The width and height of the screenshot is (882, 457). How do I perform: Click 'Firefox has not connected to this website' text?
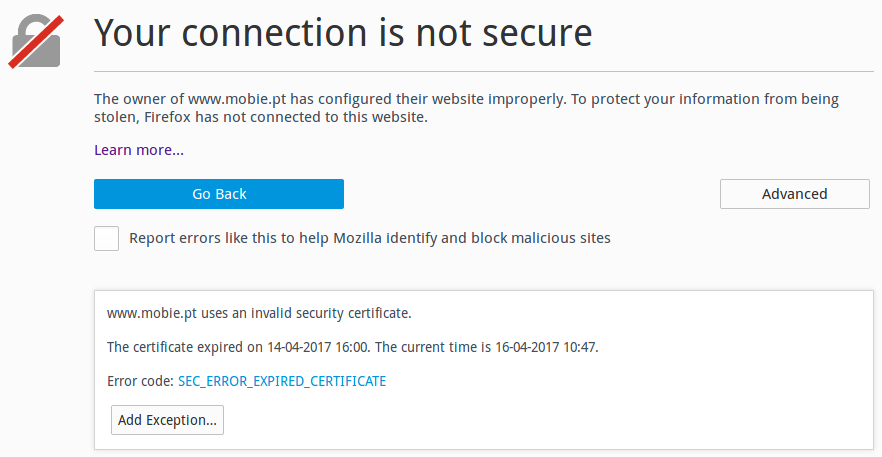(x=286, y=118)
